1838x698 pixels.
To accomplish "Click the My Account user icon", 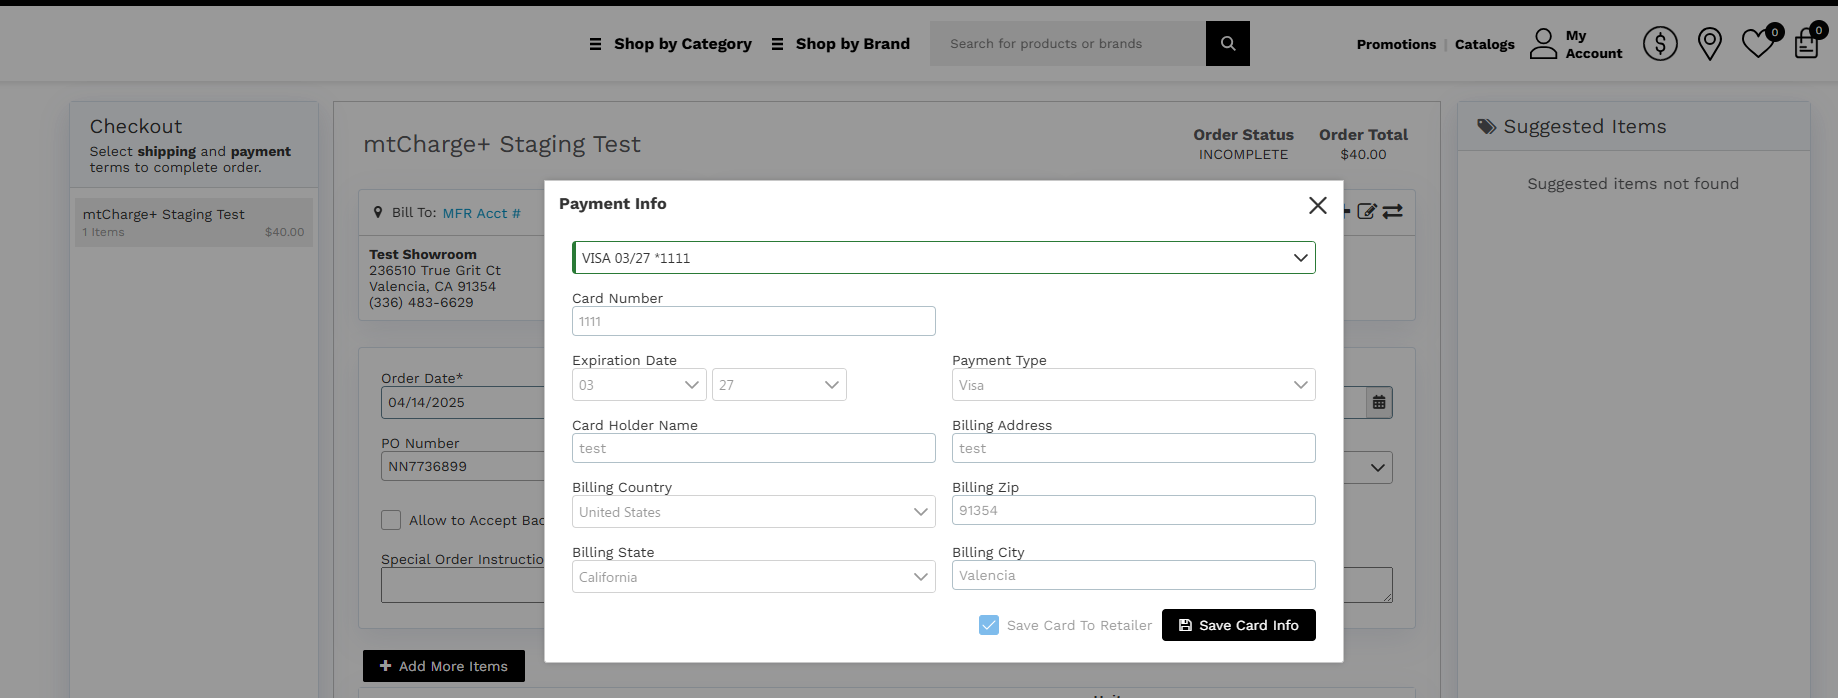I will coord(1544,44).
